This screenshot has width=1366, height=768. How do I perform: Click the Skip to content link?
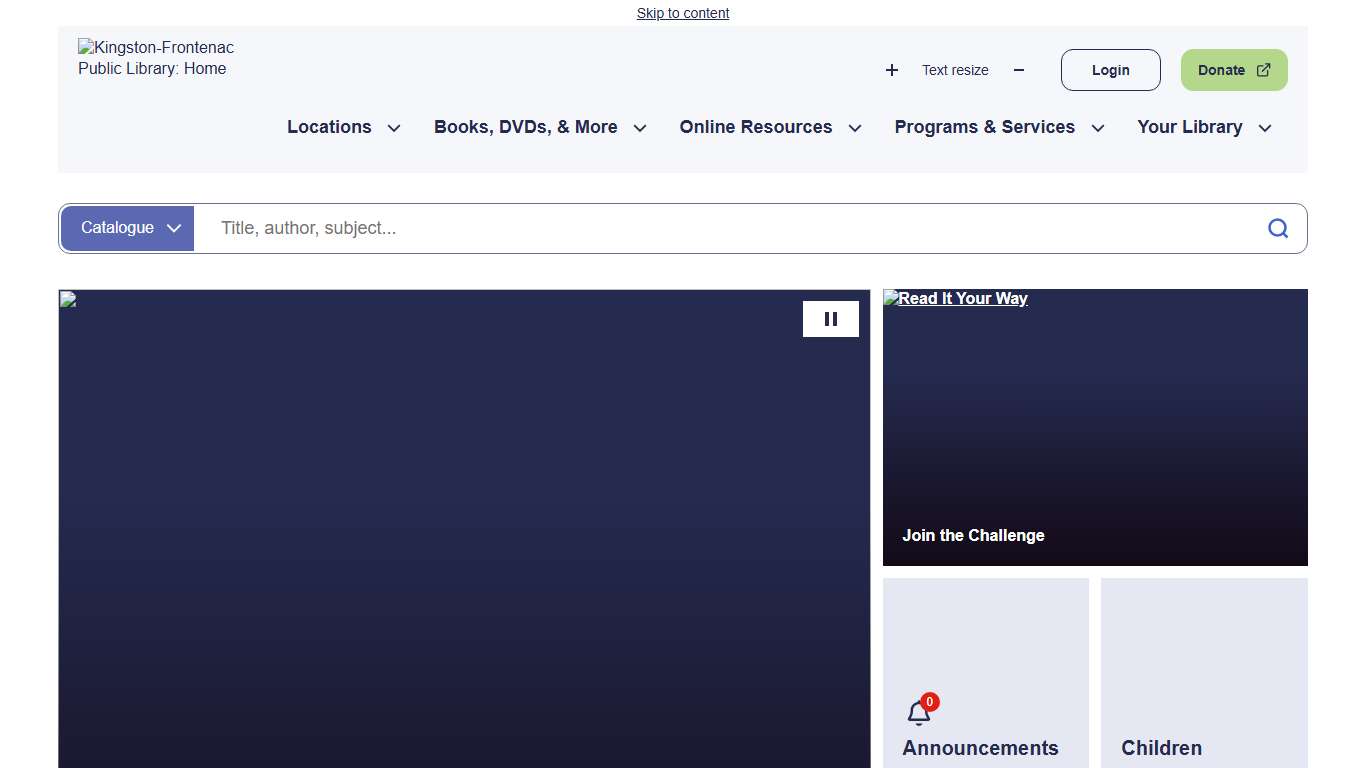tap(683, 13)
